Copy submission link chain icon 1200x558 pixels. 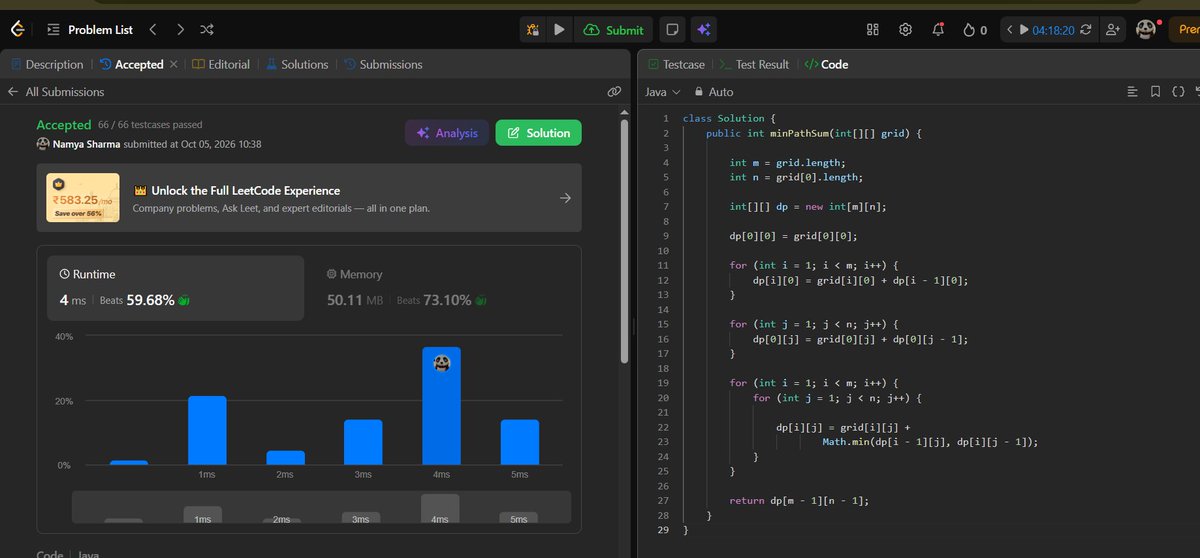pos(615,92)
